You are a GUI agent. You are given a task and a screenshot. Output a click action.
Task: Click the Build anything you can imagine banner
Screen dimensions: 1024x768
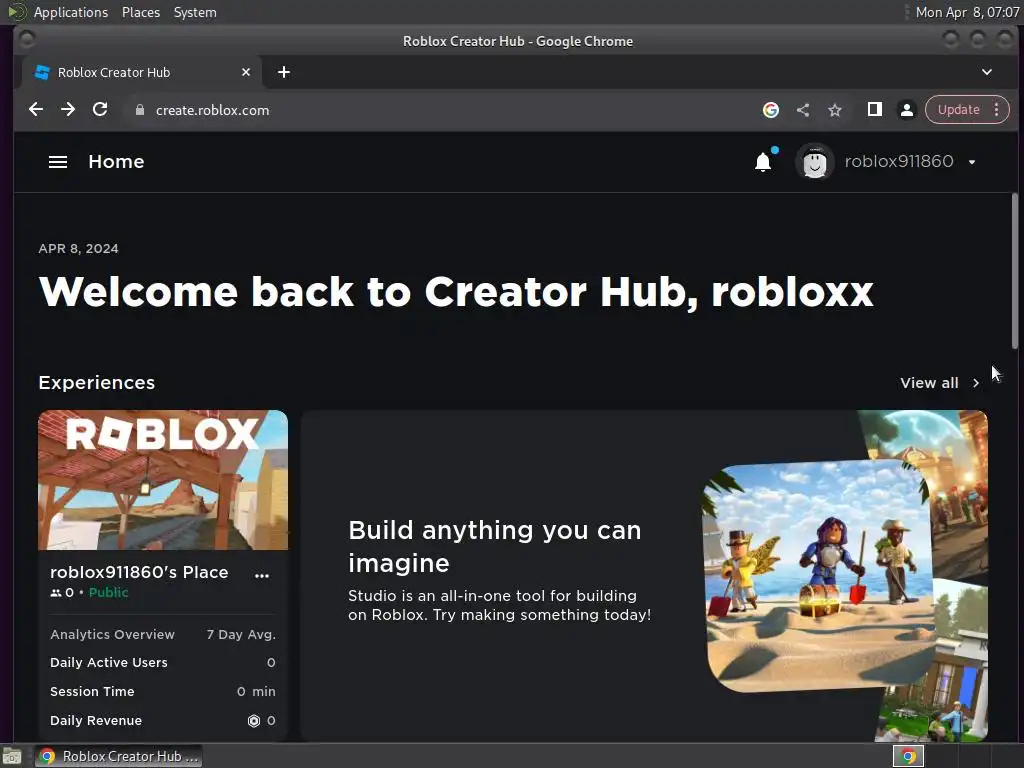point(644,575)
